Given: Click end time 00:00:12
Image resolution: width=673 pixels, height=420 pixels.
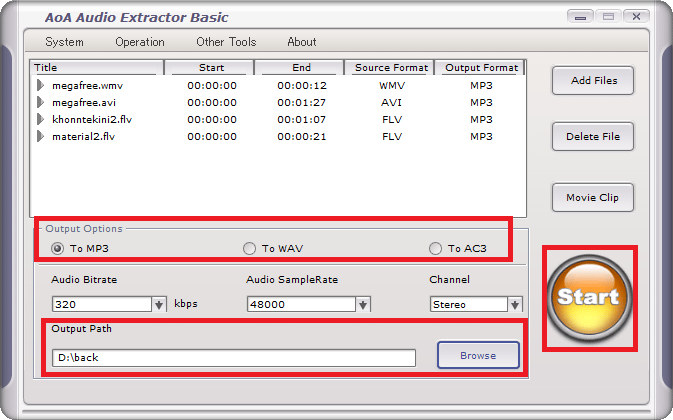Looking at the screenshot, I should [x=302, y=85].
